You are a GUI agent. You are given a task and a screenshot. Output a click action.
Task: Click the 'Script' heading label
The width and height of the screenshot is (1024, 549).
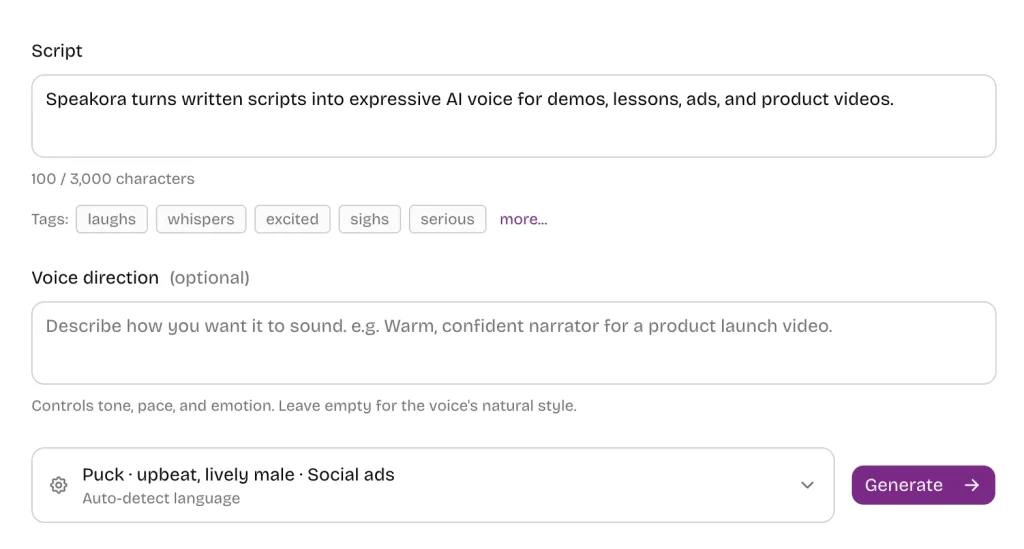tap(57, 51)
